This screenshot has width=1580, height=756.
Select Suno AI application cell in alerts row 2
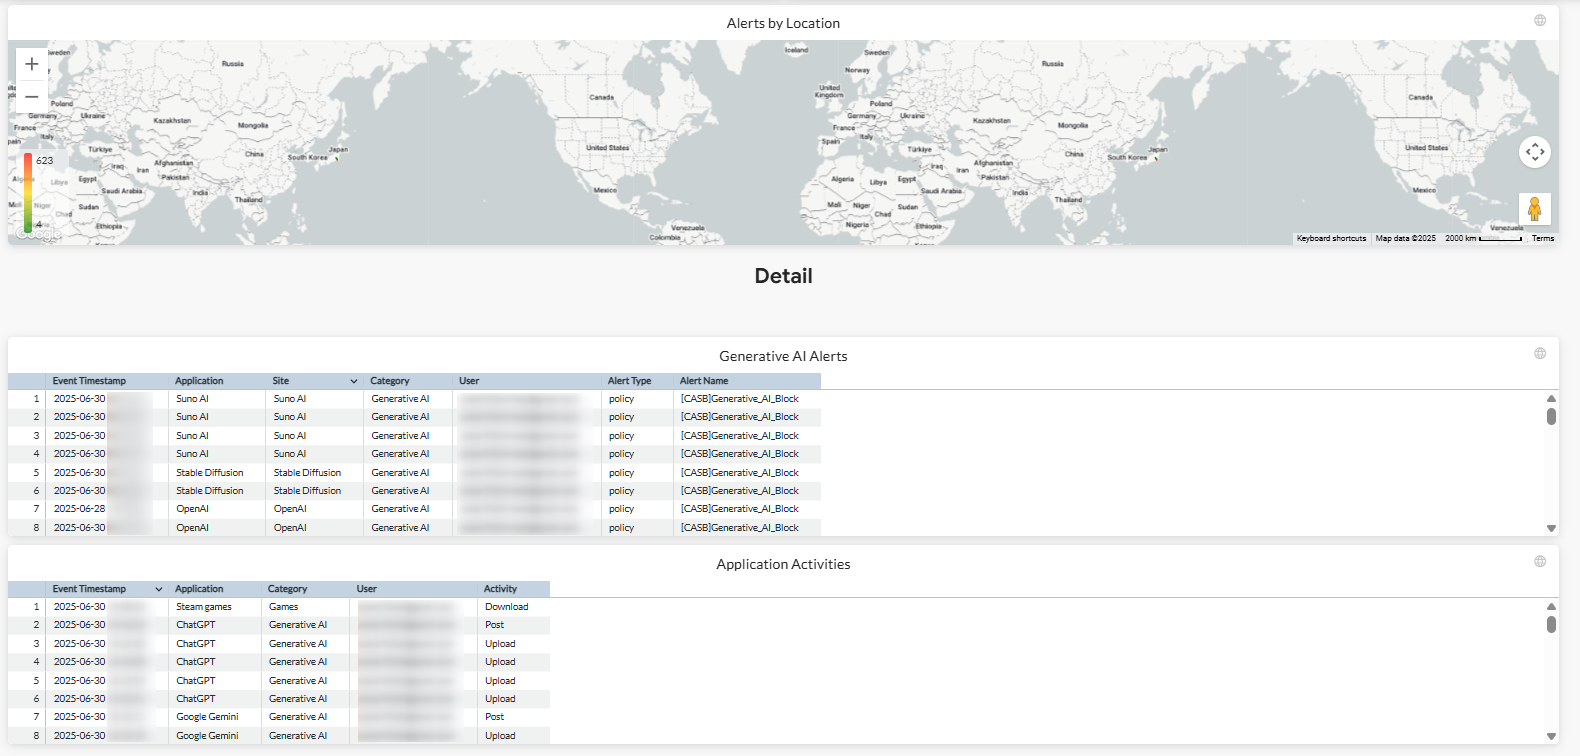click(192, 417)
